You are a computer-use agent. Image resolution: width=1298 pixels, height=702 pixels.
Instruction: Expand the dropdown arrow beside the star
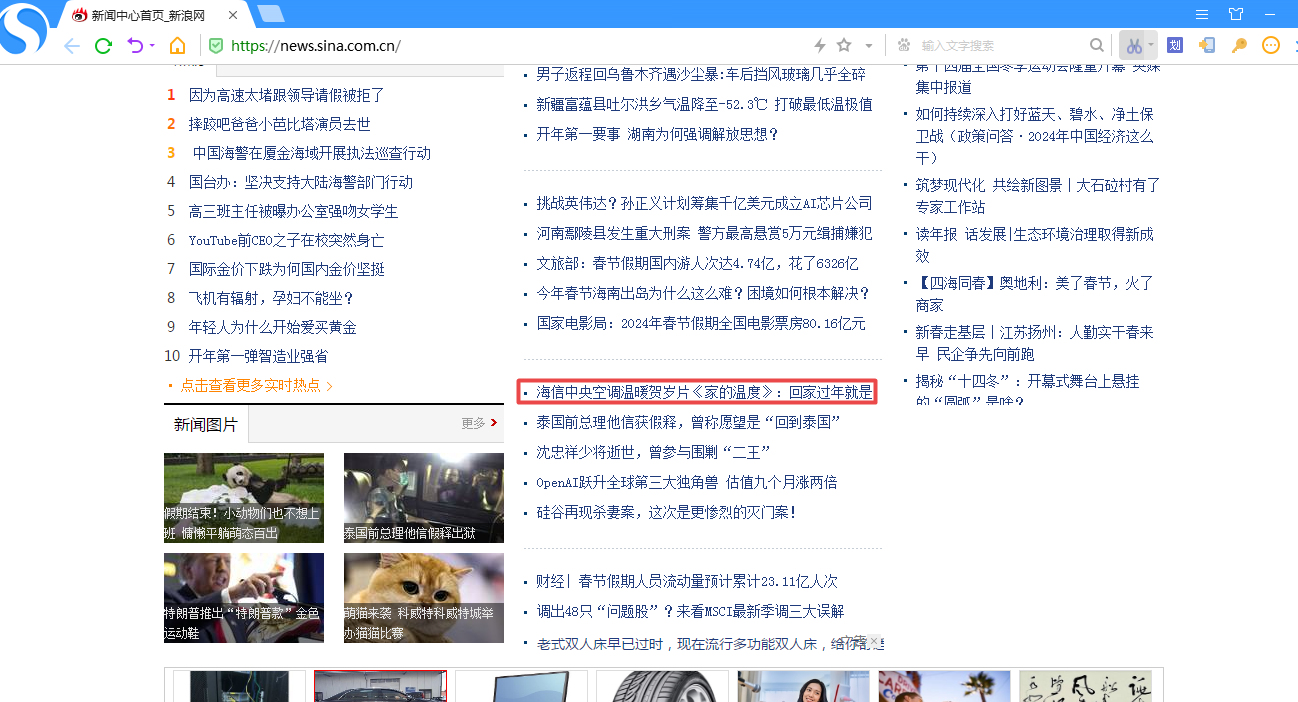pos(868,46)
